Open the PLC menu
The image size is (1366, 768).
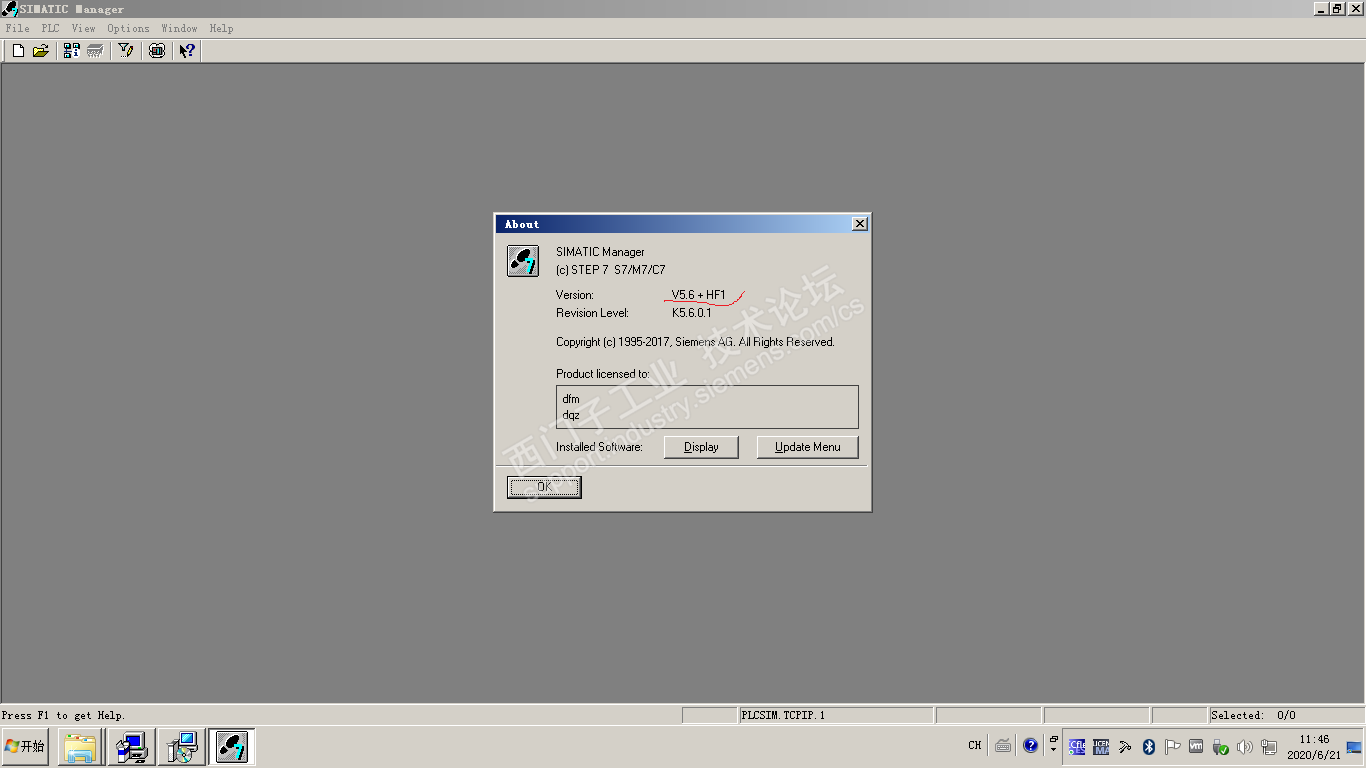point(51,28)
